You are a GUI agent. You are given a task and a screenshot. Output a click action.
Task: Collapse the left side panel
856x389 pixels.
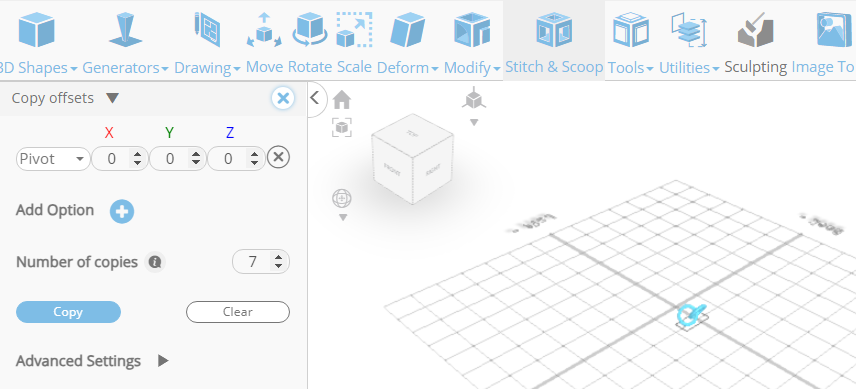point(315,98)
